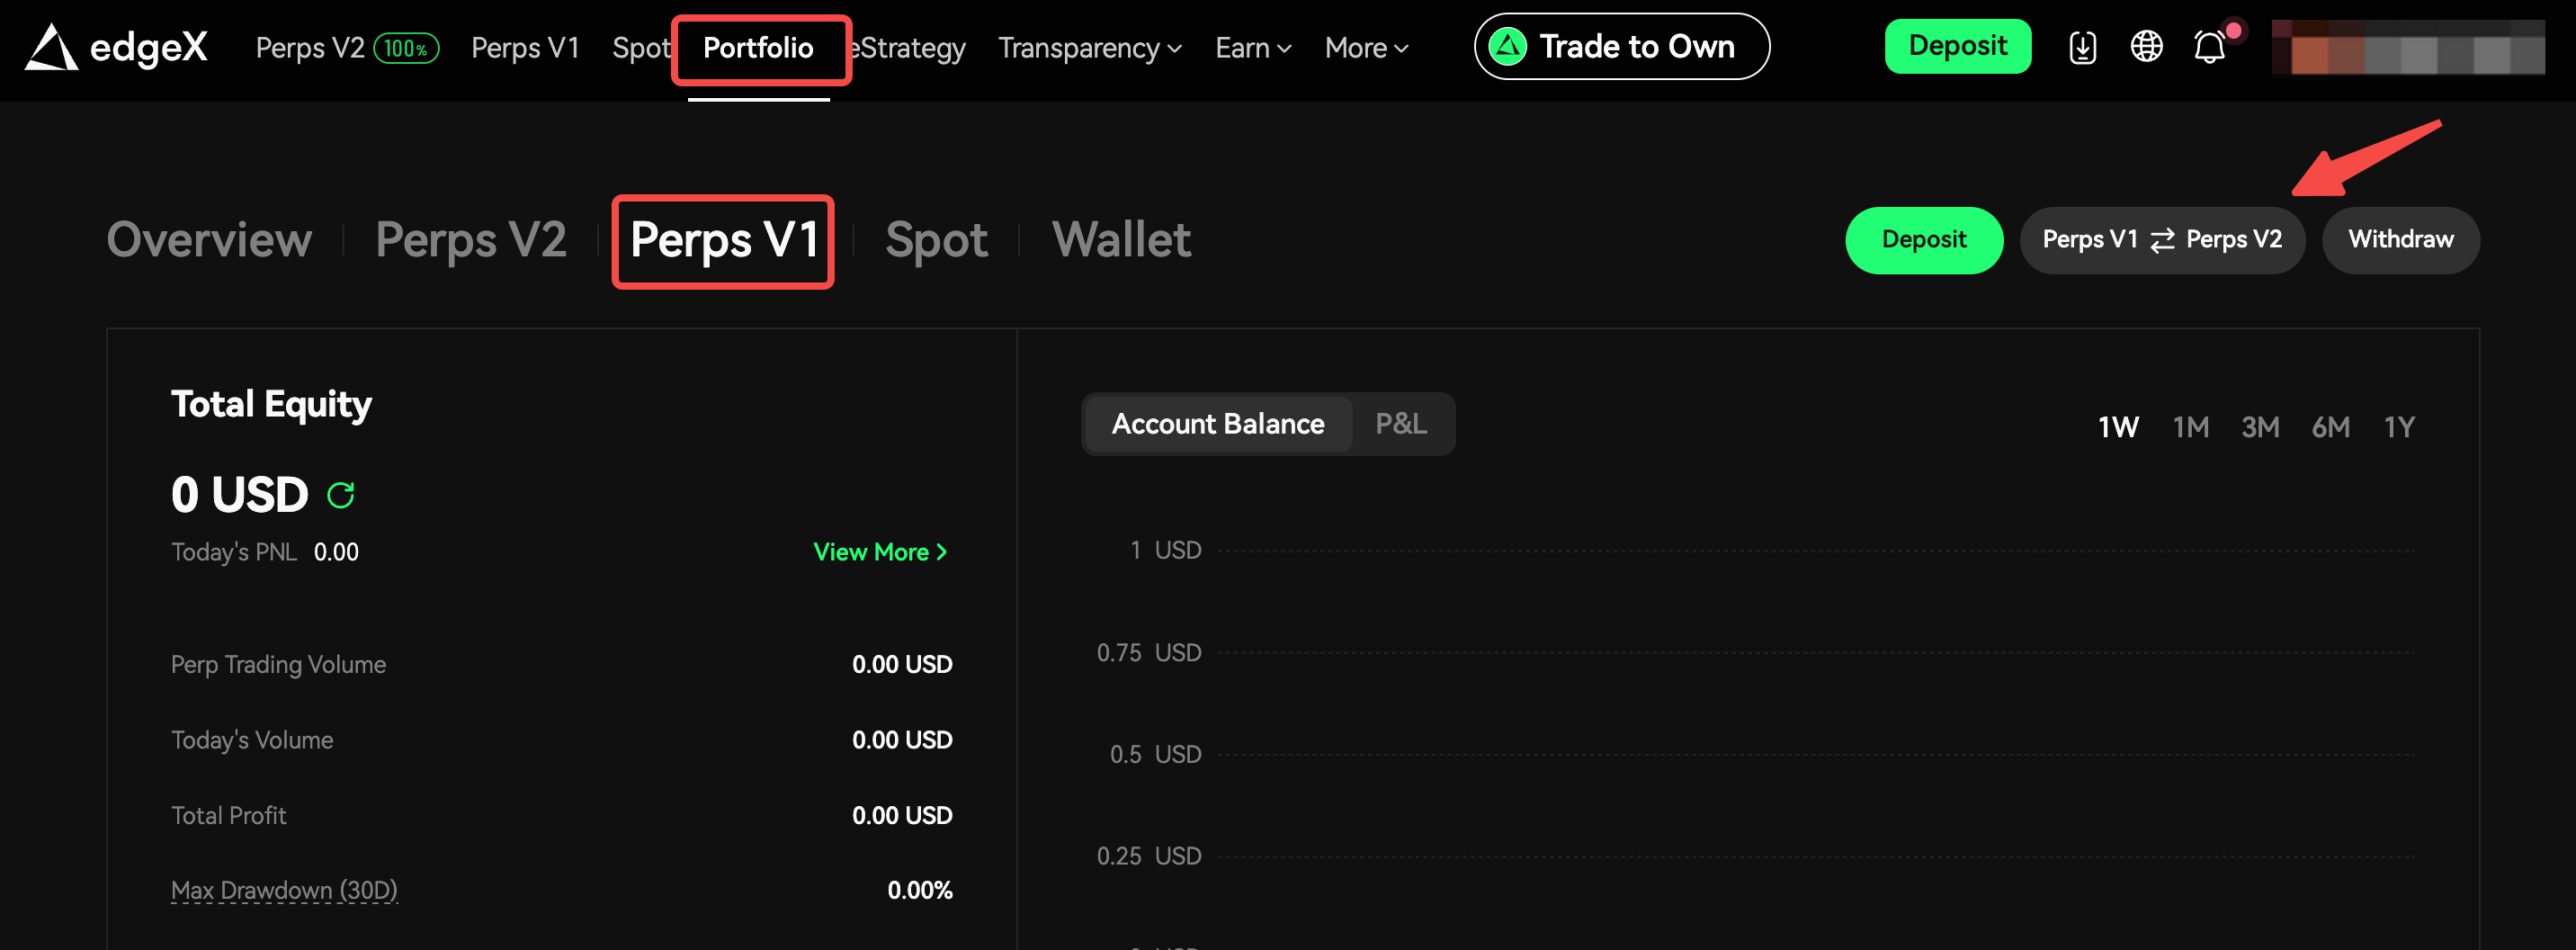Click the Perps V1 to V2 transfer arrows
The width and height of the screenshot is (2576, 950).
click(2162, 240)
